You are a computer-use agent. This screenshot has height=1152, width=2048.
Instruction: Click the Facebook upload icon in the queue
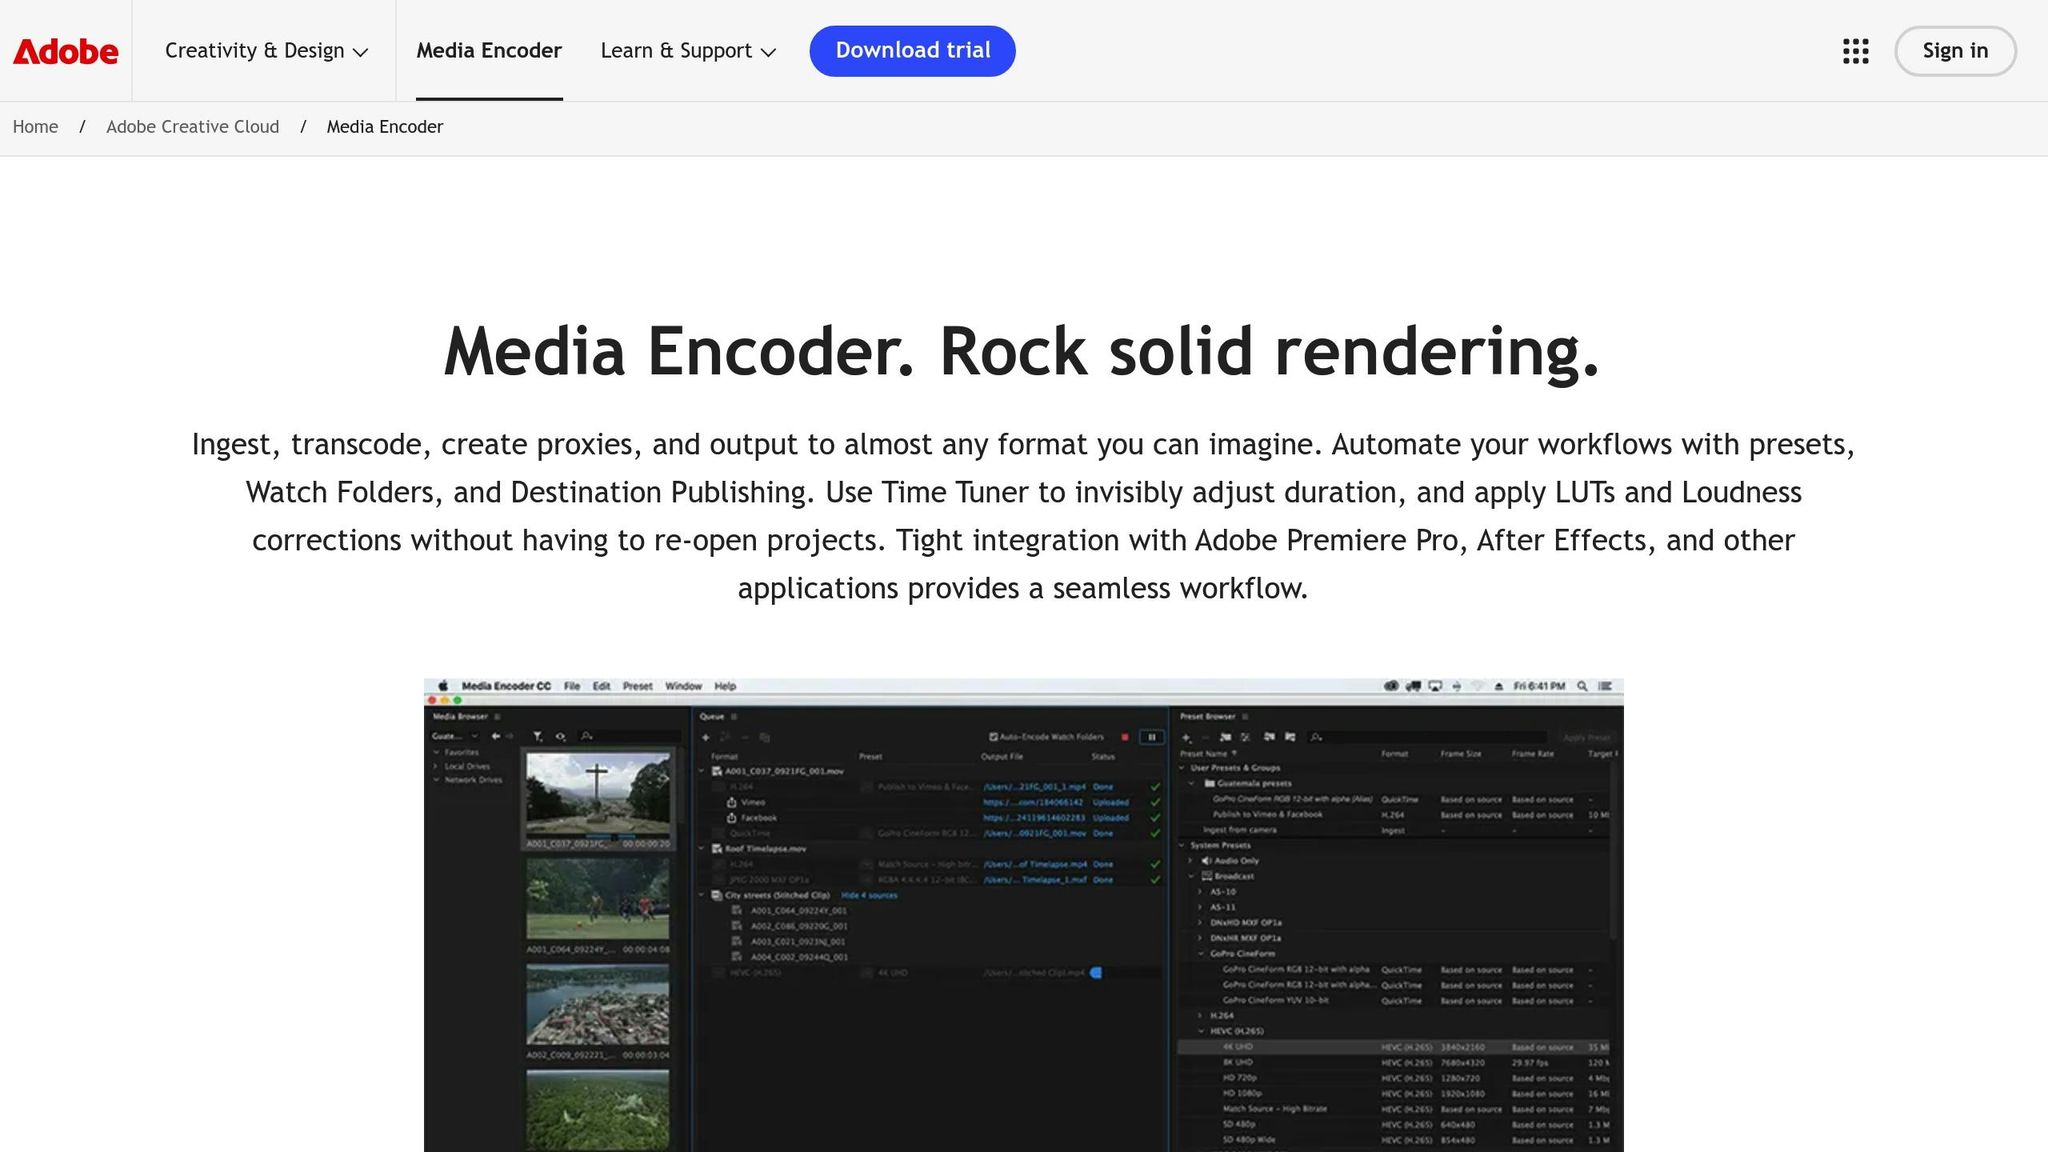pyautogui.click(x=731, y=817)
